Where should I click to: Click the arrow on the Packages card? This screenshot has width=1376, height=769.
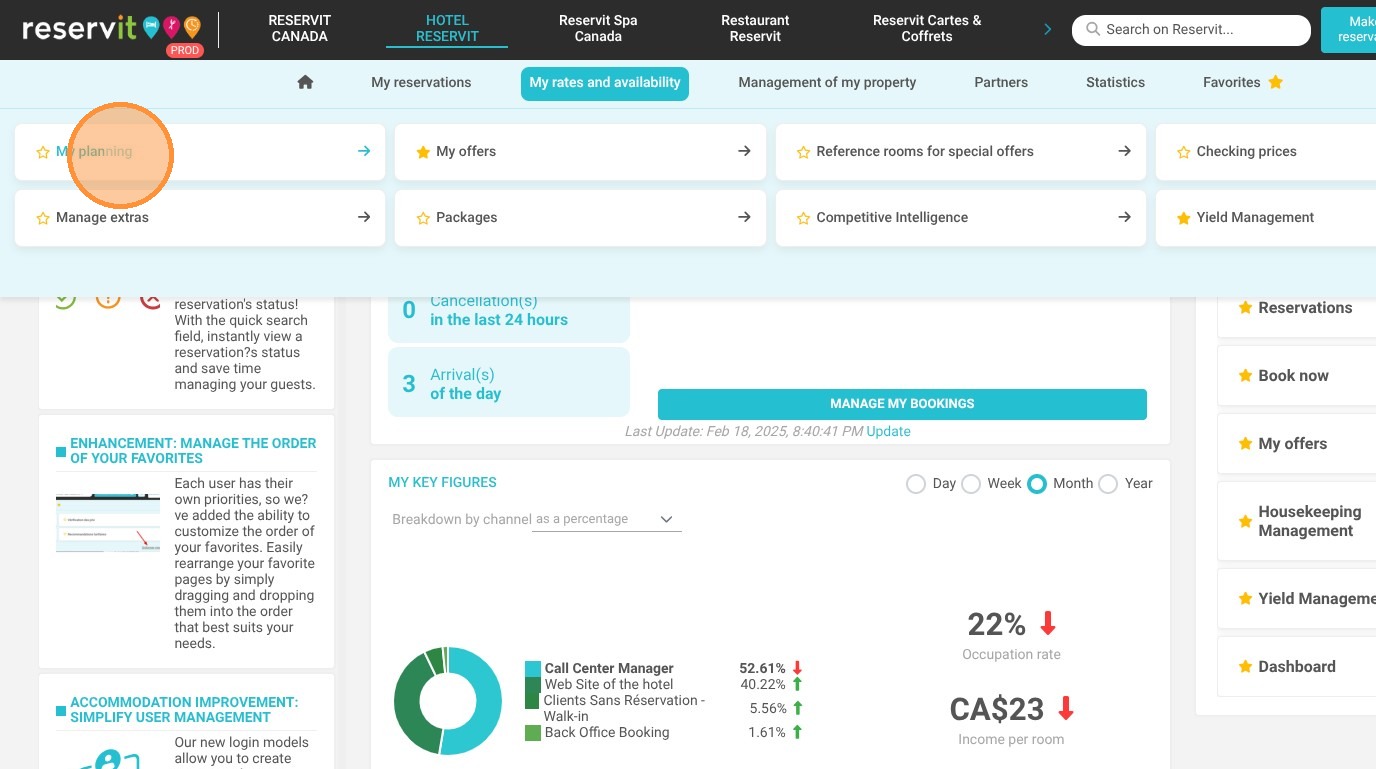point(744,217)
